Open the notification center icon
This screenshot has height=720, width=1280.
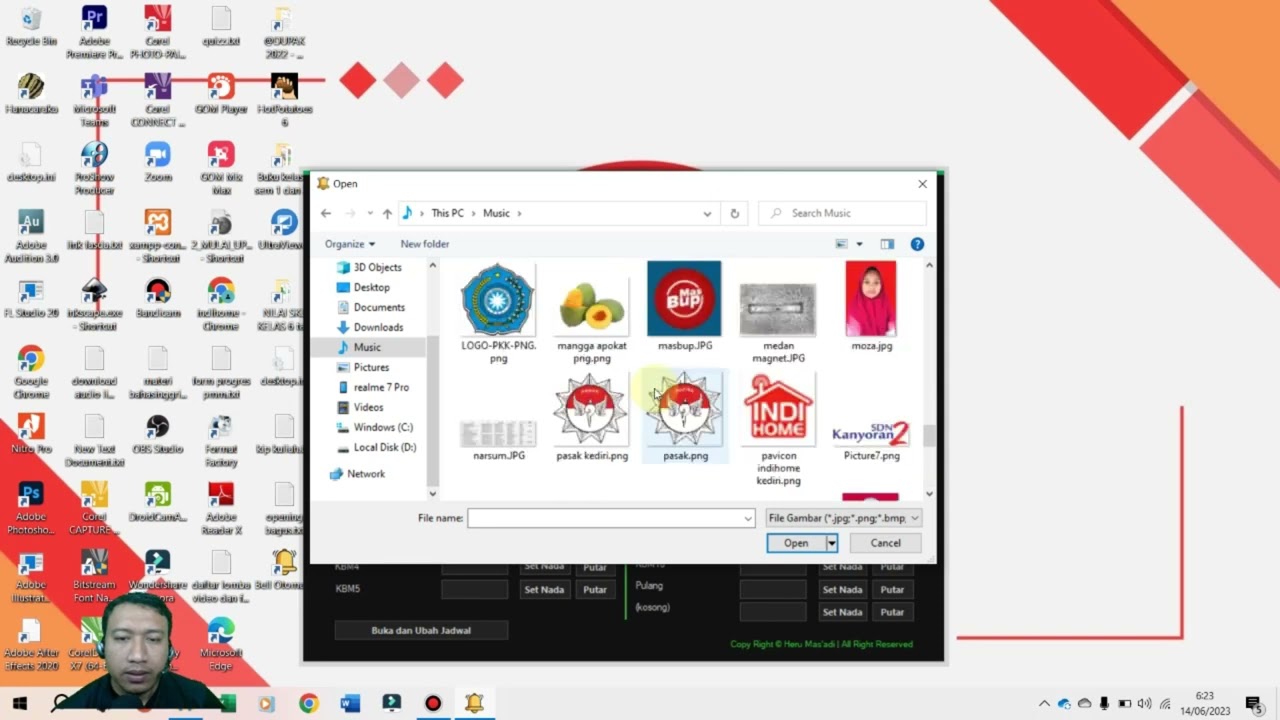pyautogui.click(x=1253, y=704)
